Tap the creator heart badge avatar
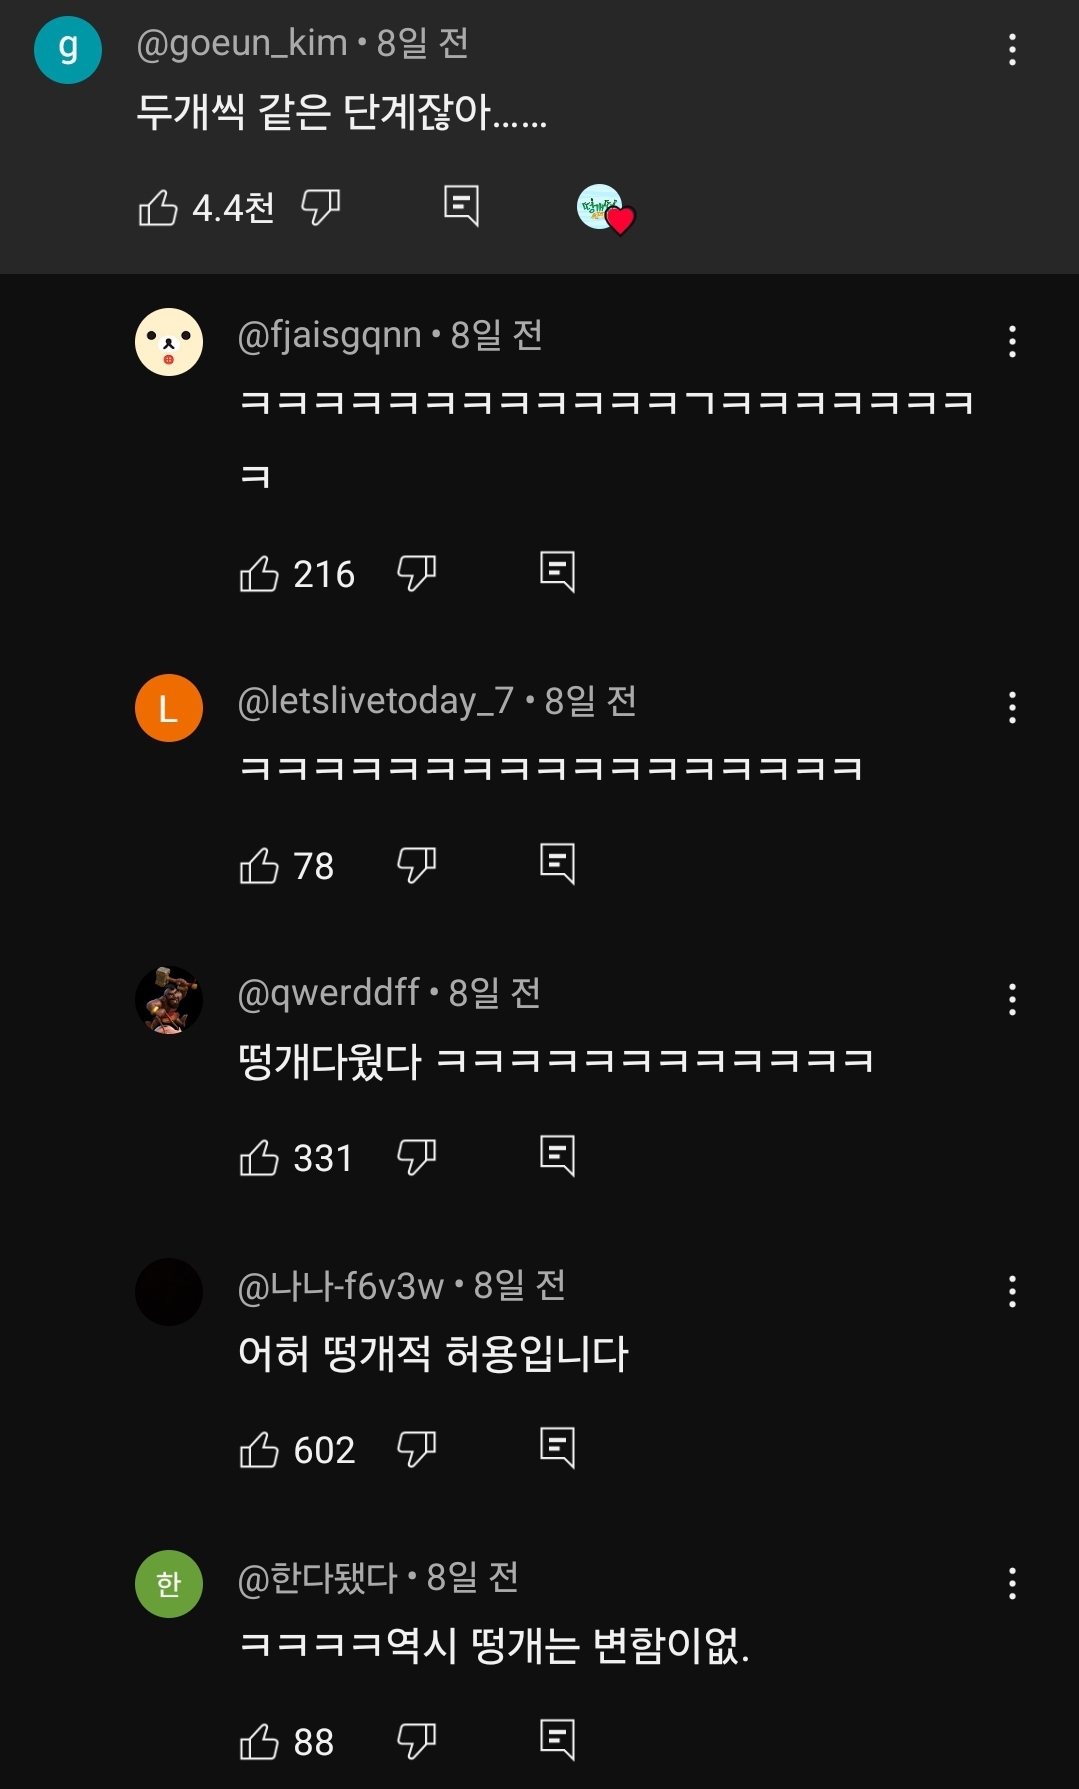 (x=605, y=209)
